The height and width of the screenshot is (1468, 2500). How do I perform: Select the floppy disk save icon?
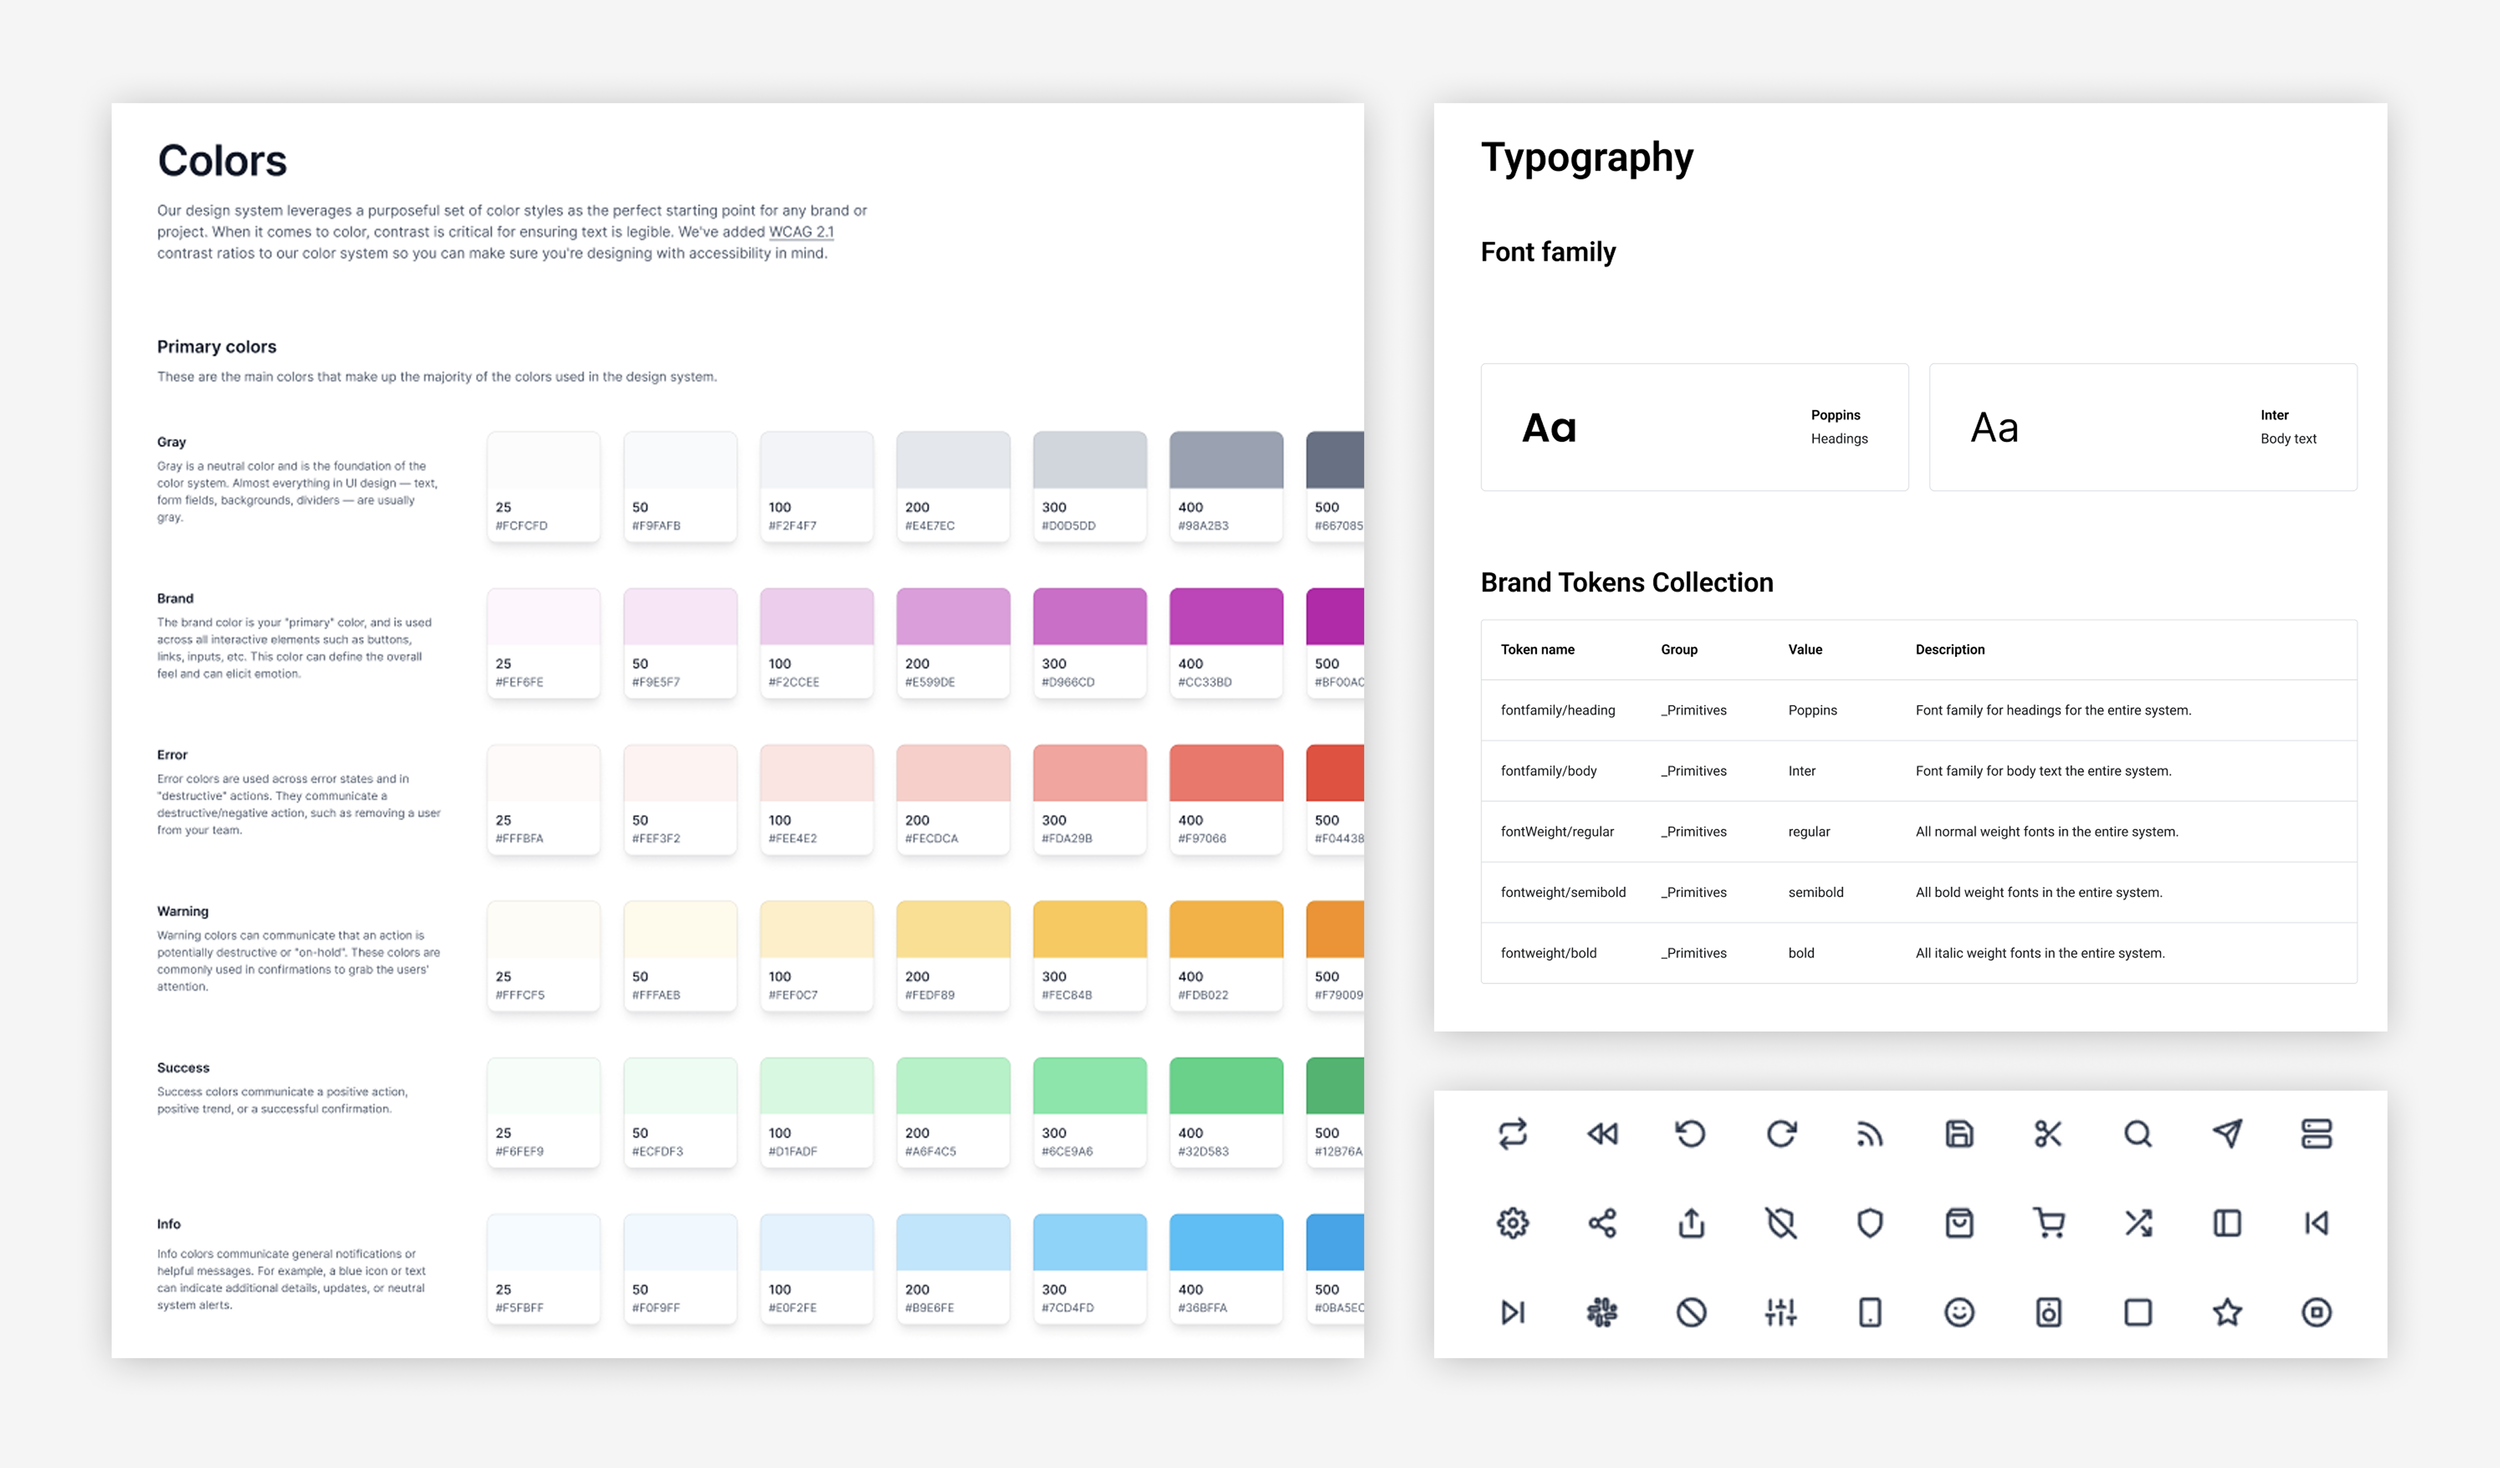[x=1958, y=1133]
